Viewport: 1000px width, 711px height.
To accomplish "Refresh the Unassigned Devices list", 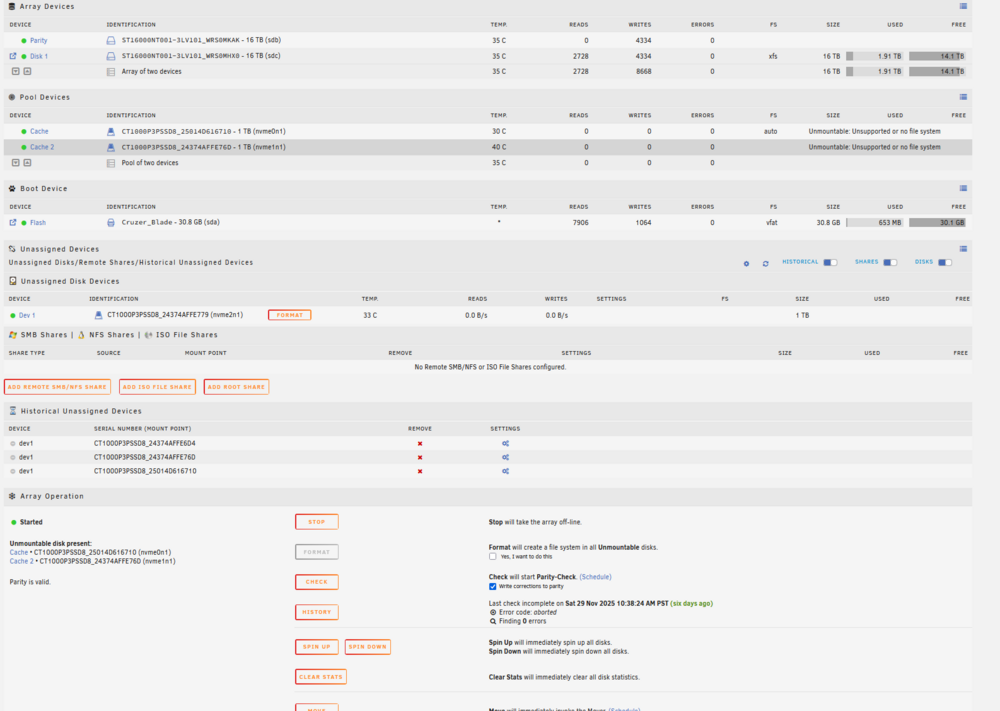I will coord(765,263).
